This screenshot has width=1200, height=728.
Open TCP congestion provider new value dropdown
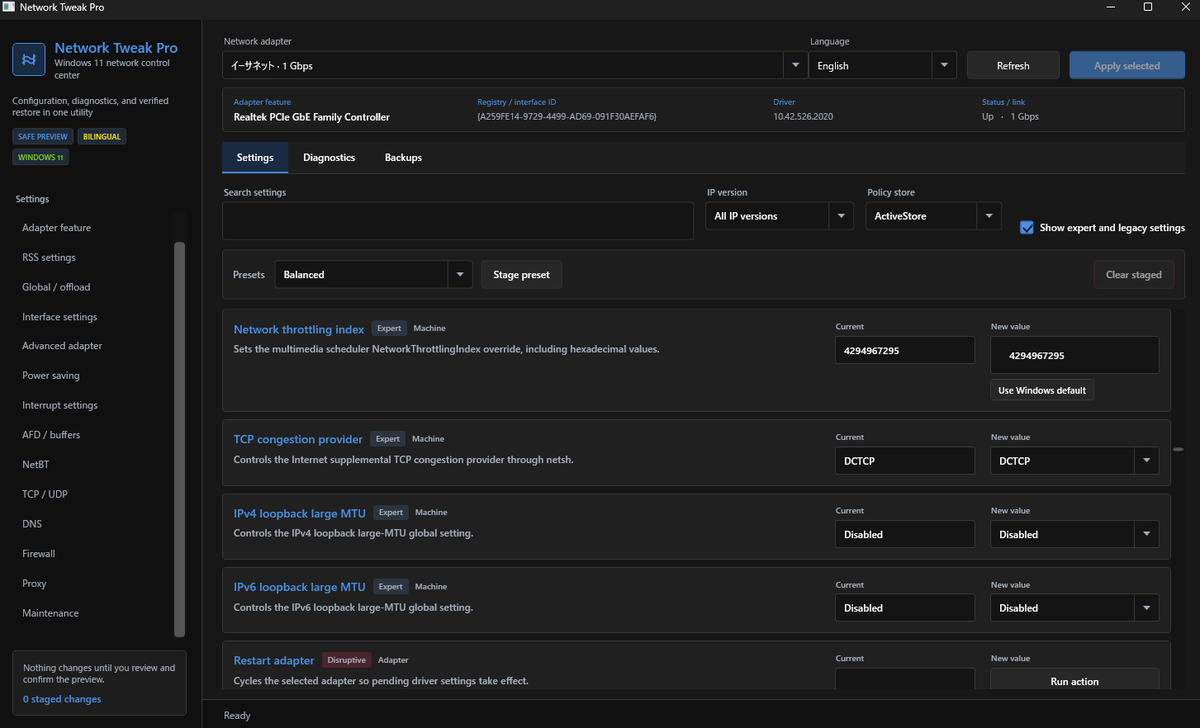[1075, 461]
